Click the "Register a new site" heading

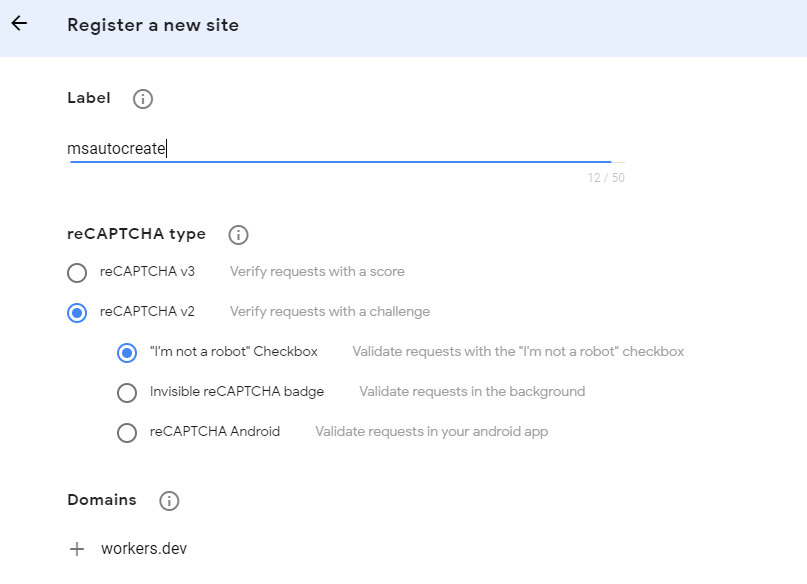coord(153,25)
